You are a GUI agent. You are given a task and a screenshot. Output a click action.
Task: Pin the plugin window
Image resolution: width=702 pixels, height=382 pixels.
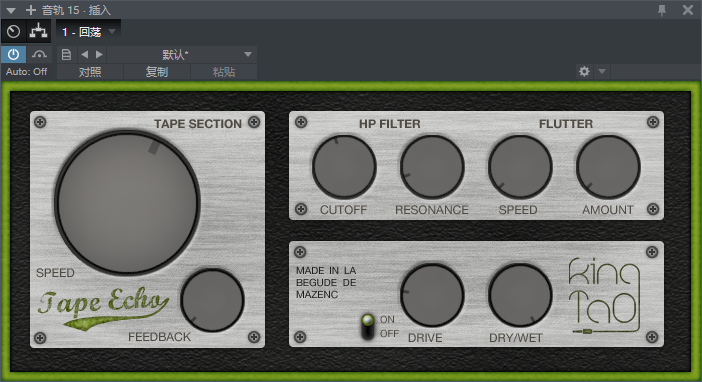pos(662,10)
